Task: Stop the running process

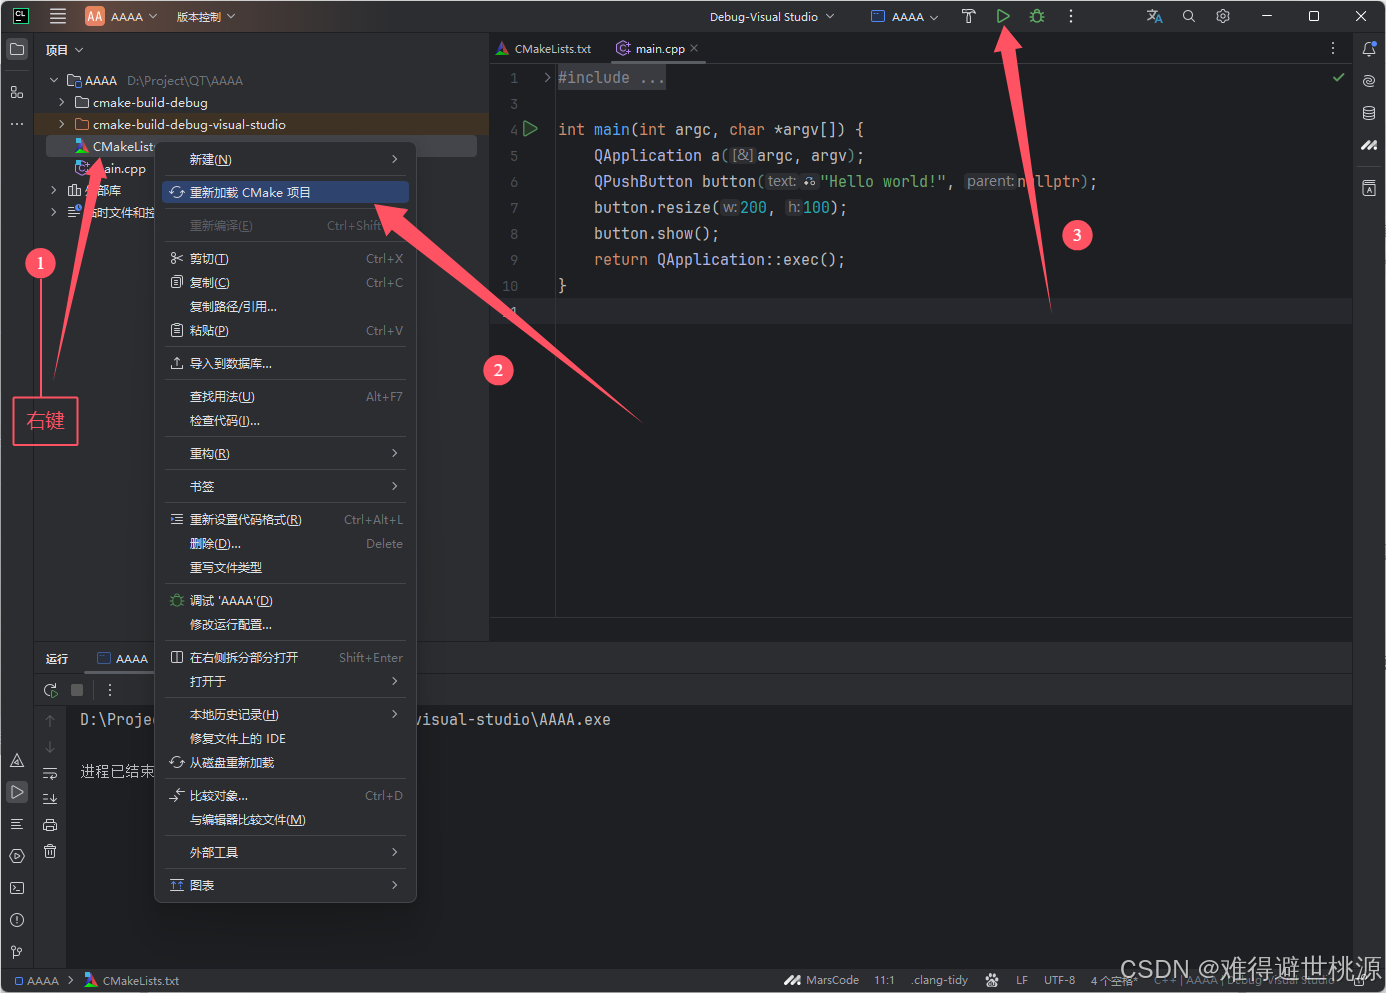Action: (x=77, y=690)
